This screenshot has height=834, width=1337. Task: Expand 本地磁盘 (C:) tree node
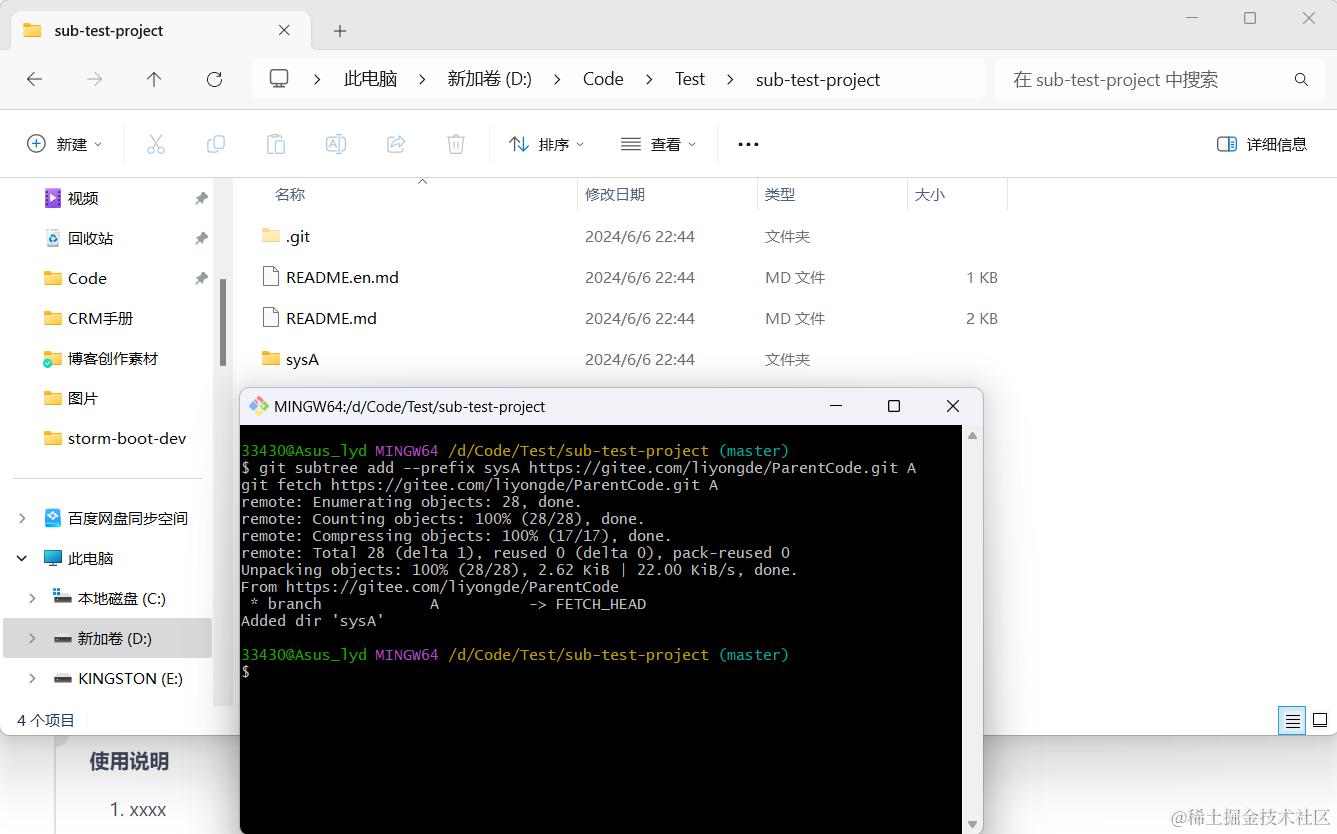32,598
